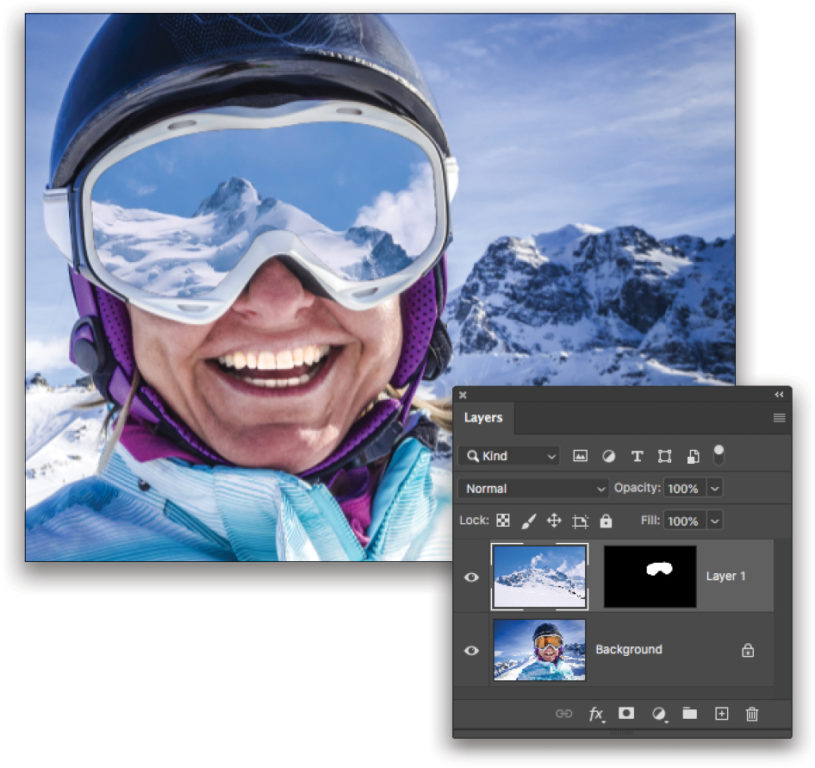Viewport: 815px width, 768px height.
Task: Open the Layers panel flyout menu
Action: pos(779,418)
